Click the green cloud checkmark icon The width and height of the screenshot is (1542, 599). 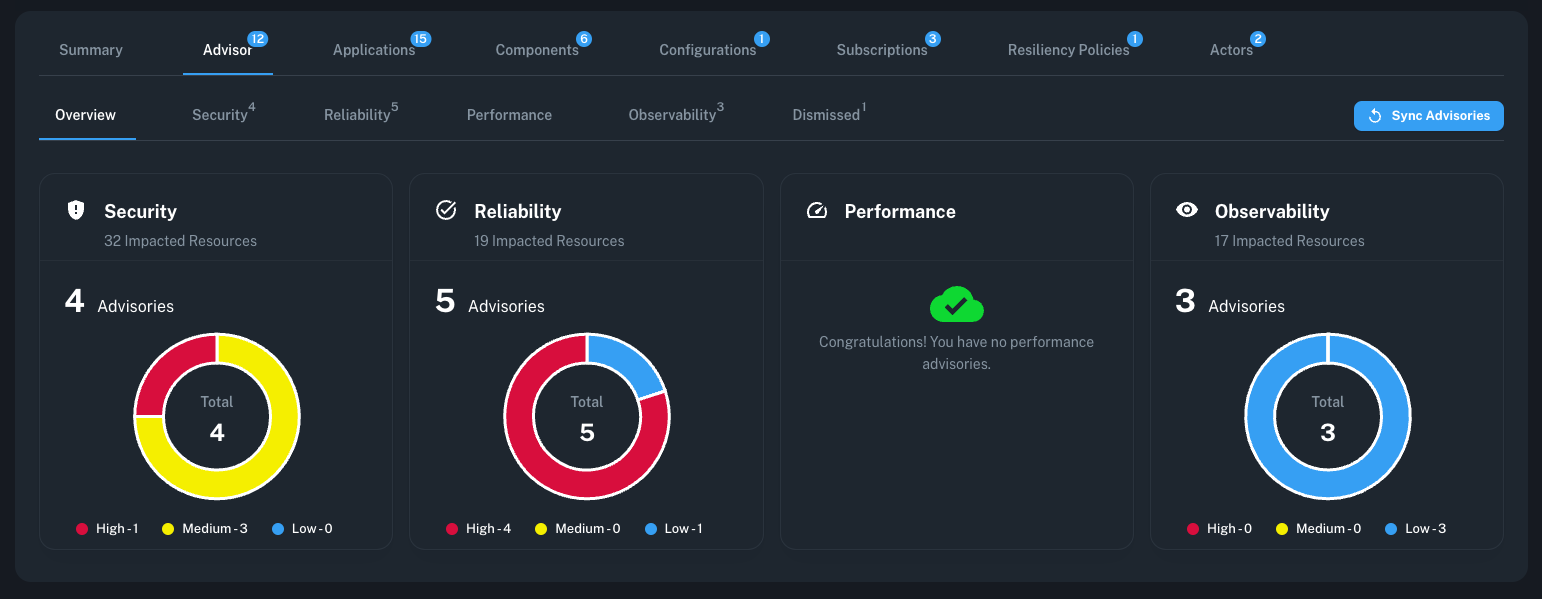click(956, 304)
